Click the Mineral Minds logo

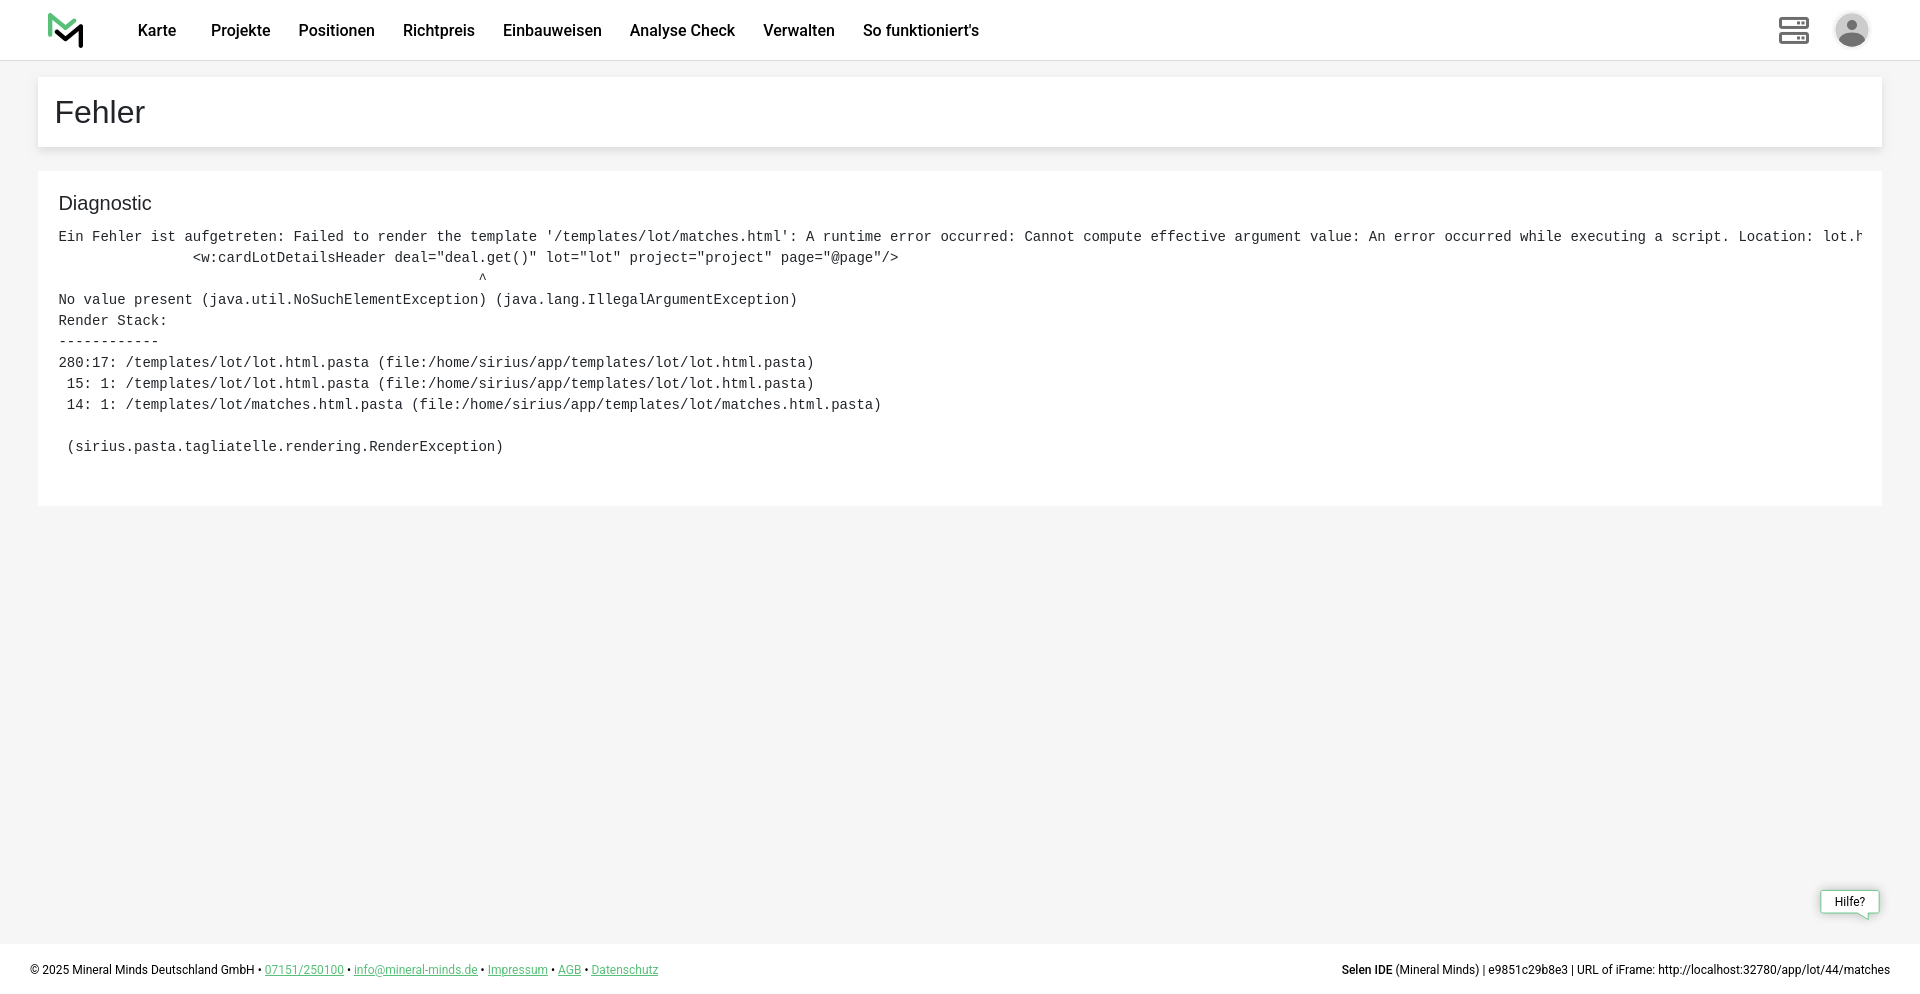[x=66, y=31]
